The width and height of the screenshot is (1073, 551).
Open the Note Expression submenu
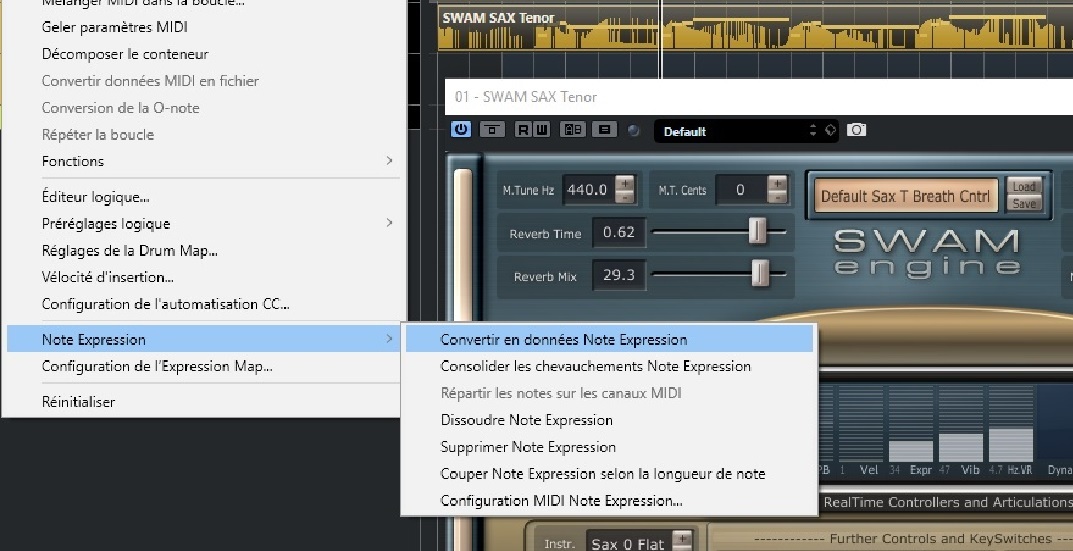pos(204,339)
